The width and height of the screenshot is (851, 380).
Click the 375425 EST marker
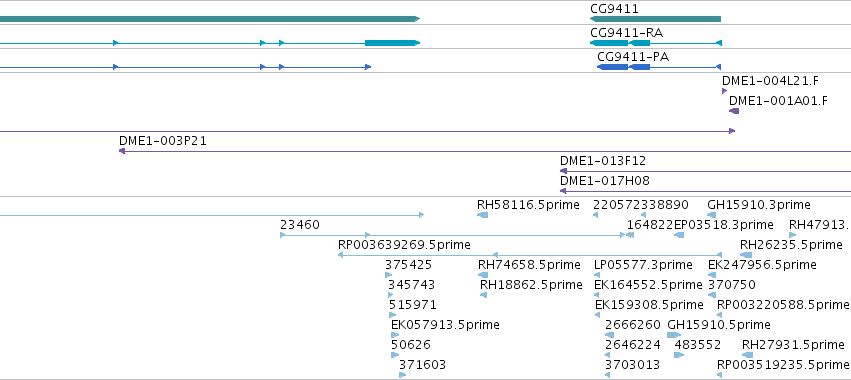tap(388, 275)
